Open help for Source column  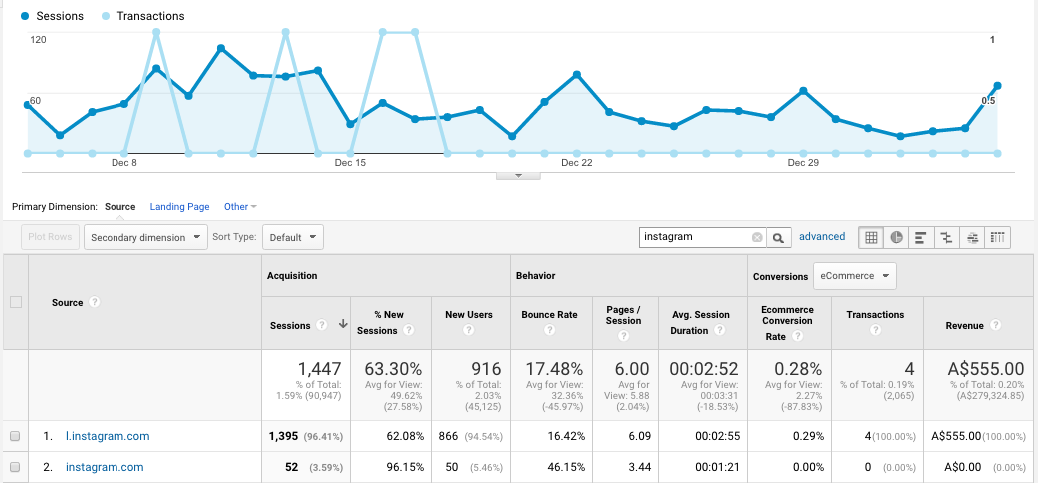(95, 302)
